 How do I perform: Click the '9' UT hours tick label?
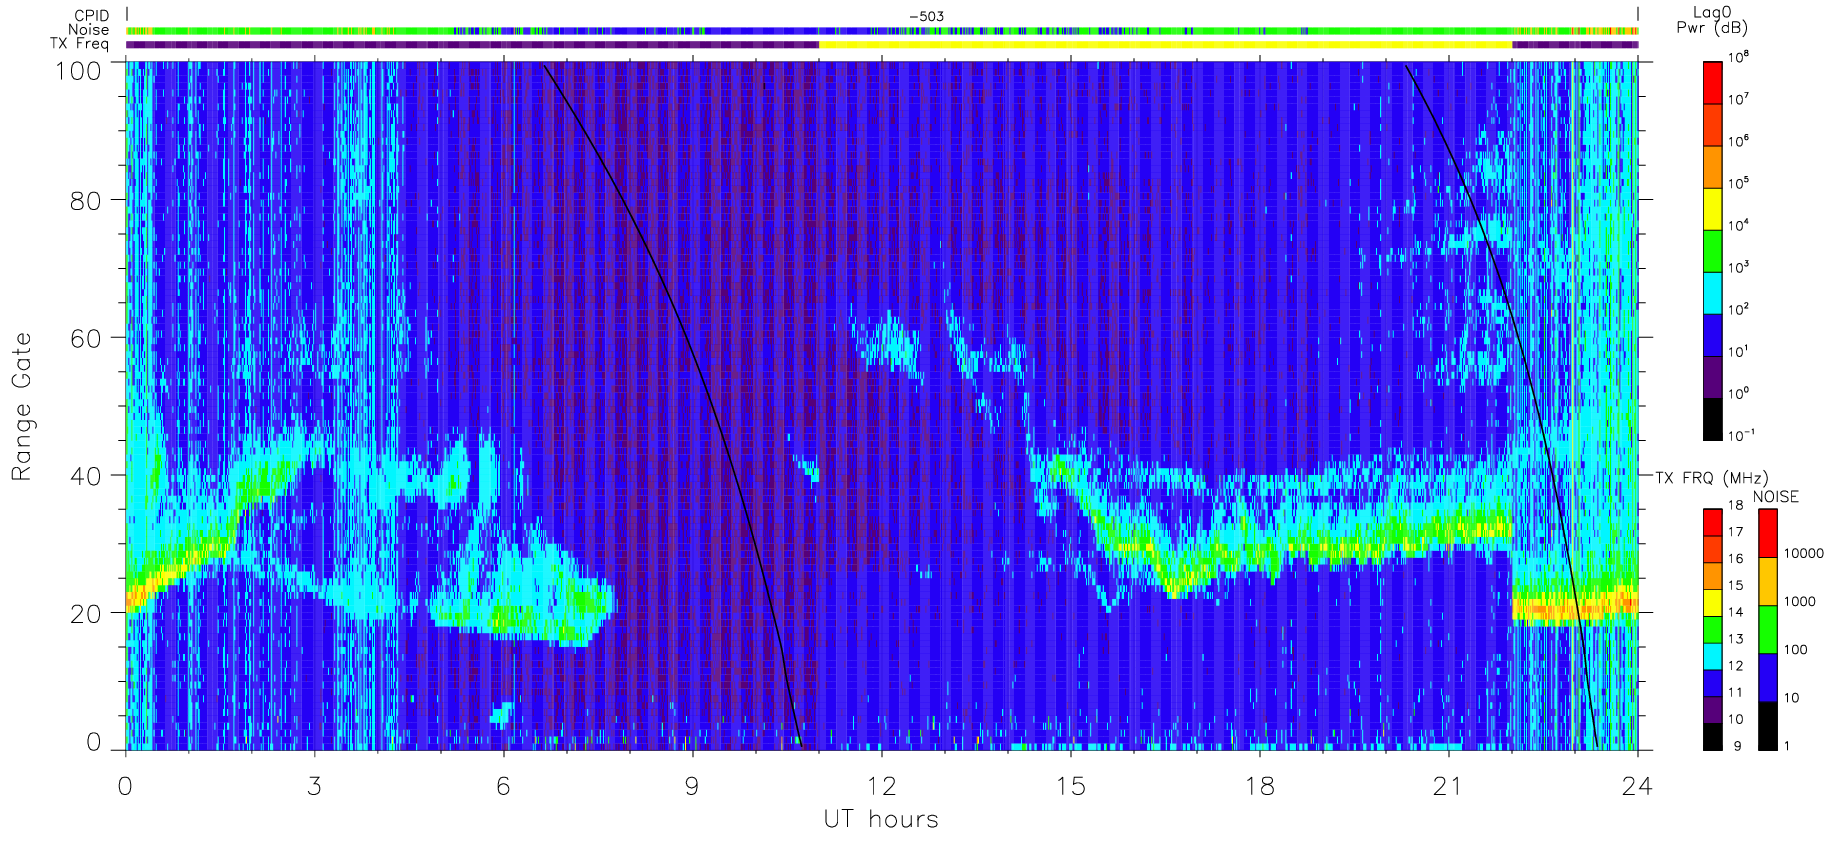click(x=692, y=786)
